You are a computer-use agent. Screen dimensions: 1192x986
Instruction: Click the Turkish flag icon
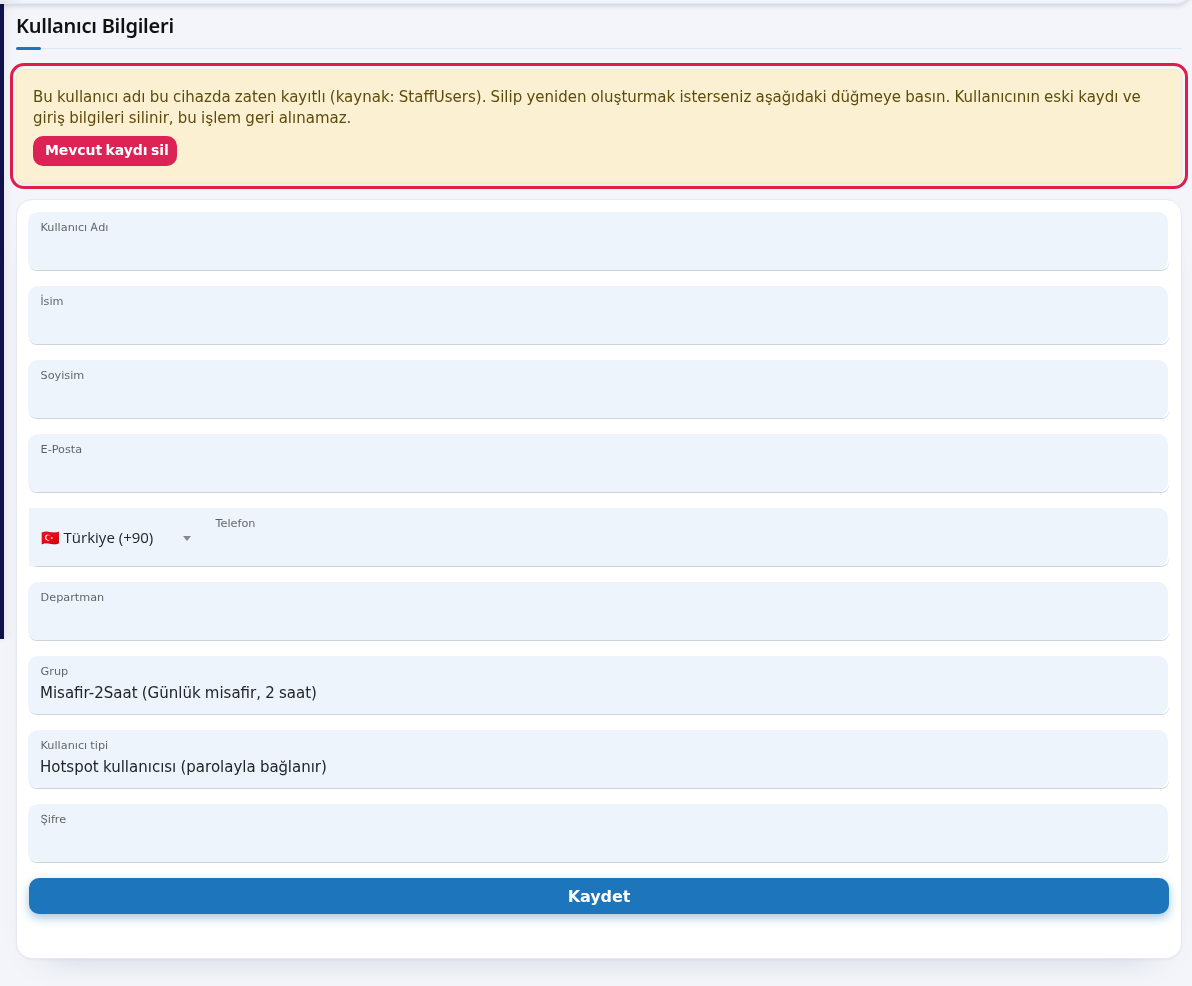tap(50, 538)
